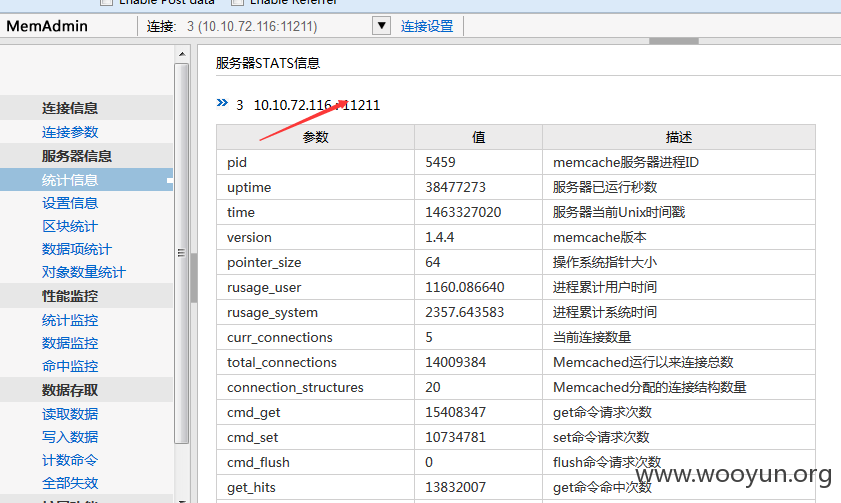841x503 pixels.
Task: Click the time value 1463327020
Action: (x=463, y=212)
